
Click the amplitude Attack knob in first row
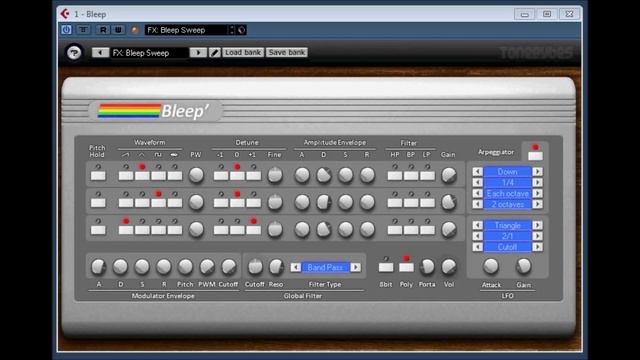tap(302, 175)
